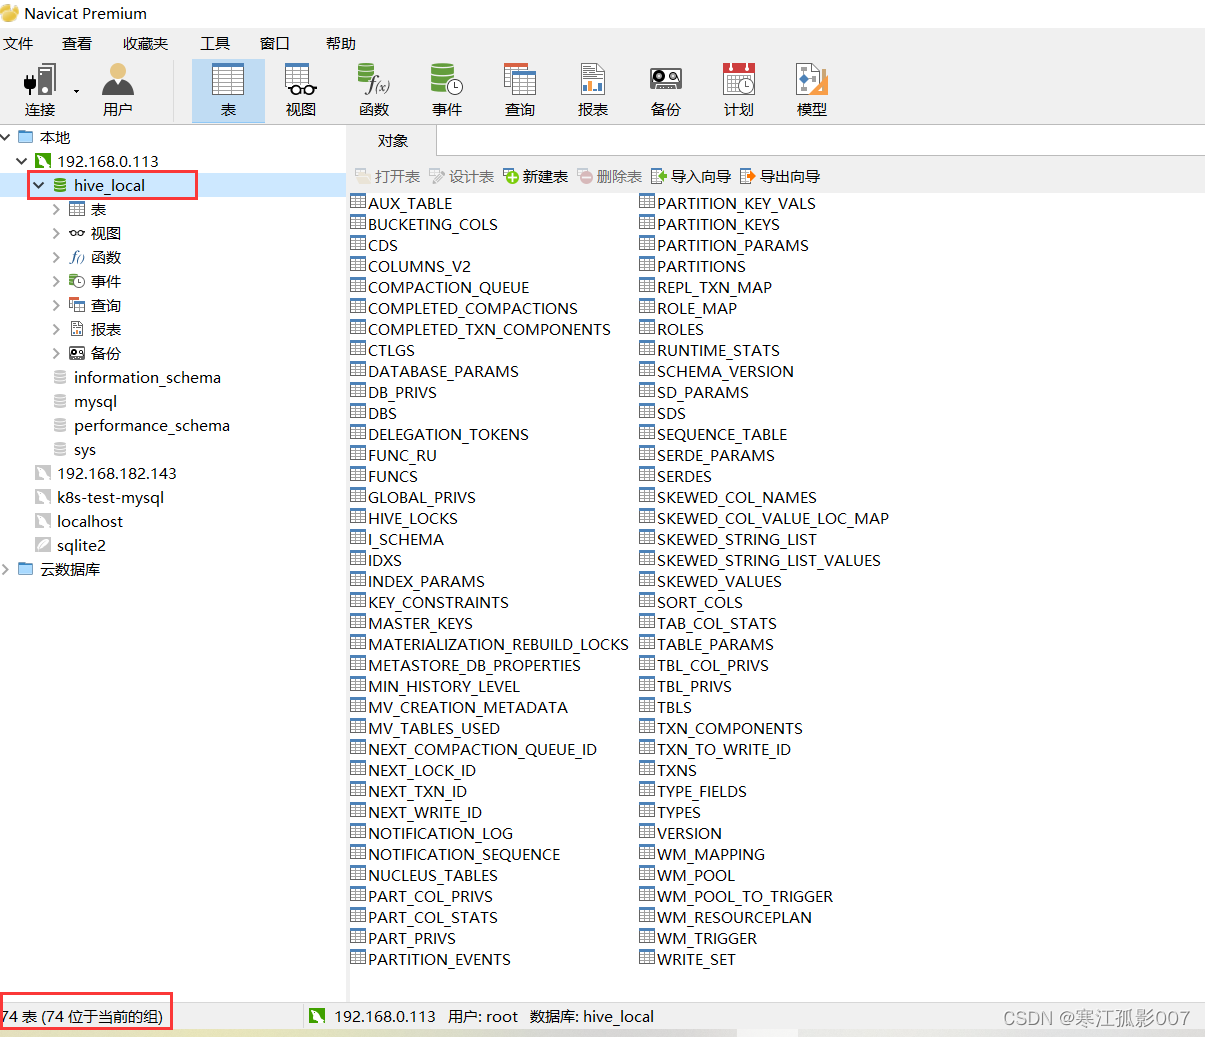Screen dimensions: 1205x1037
Task: Click the 设计表 button
Action: click(461, 176)
